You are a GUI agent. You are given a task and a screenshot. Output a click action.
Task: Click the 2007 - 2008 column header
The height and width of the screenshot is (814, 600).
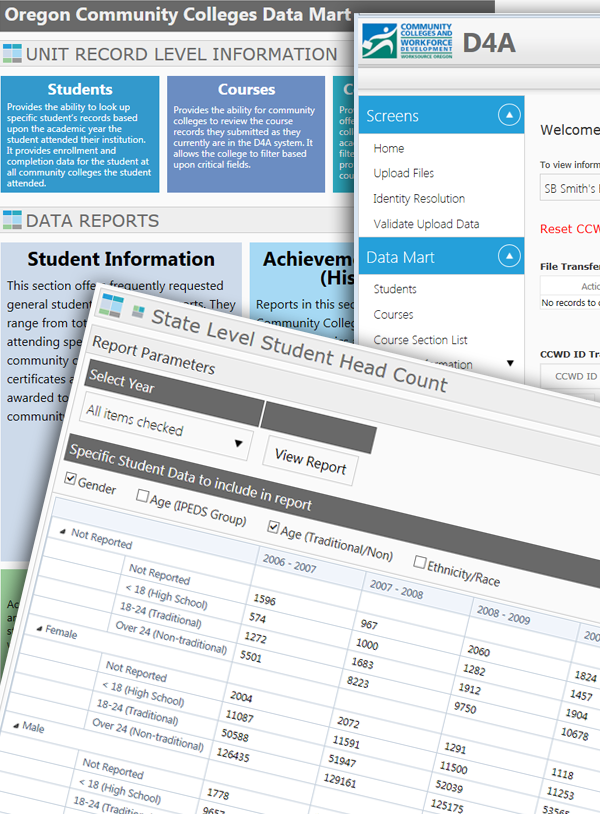[x=396, y=589]
